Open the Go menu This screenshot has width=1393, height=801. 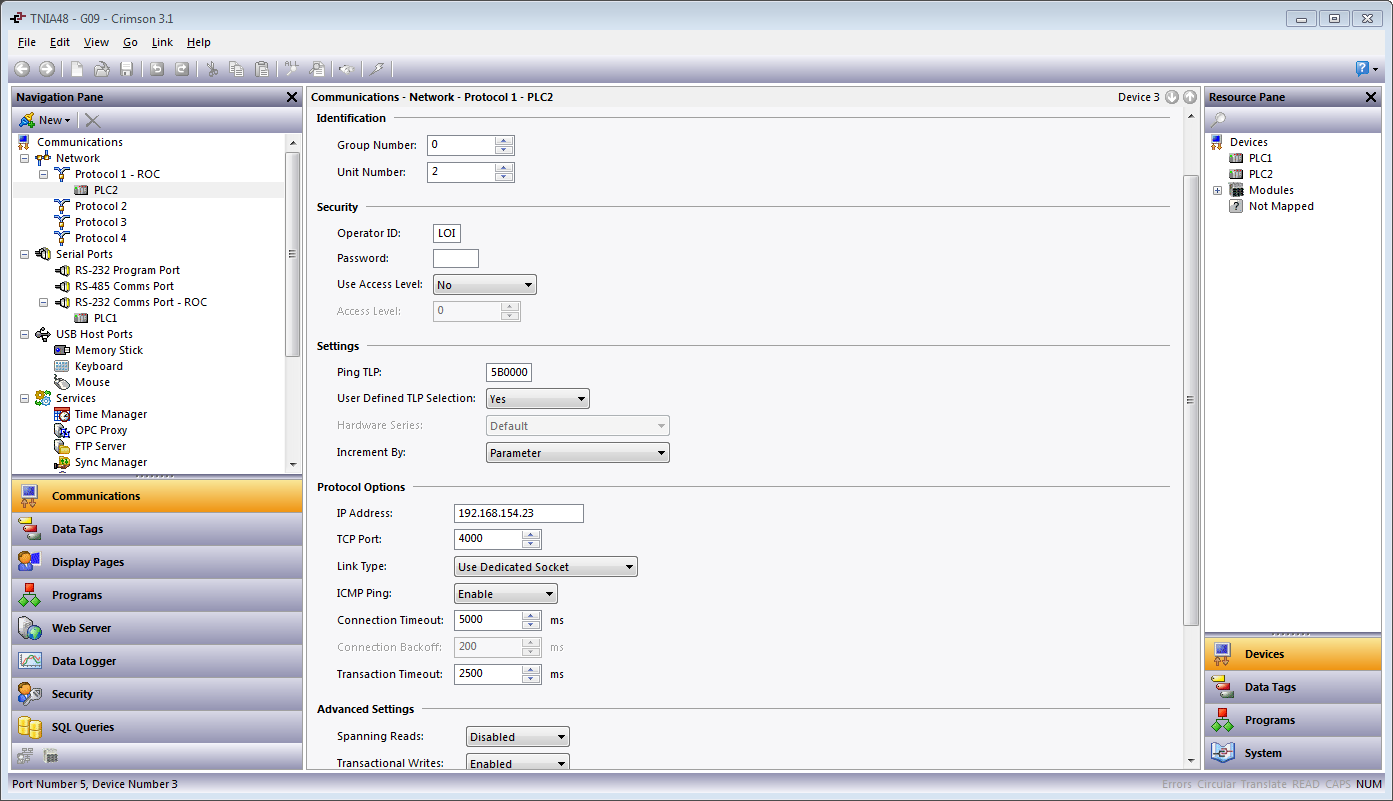coord(131,42)
